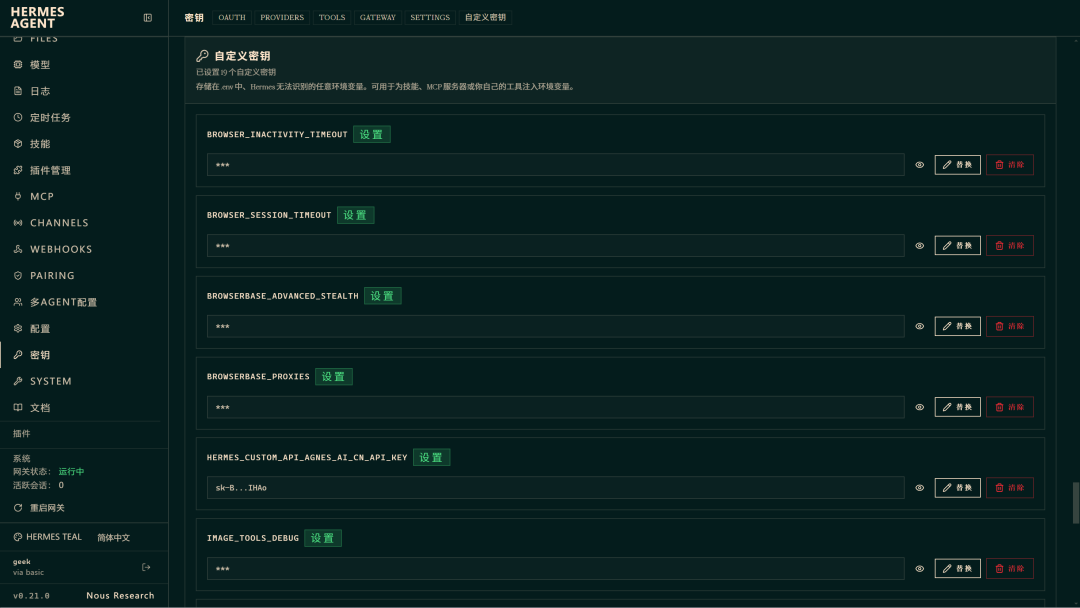Open MCP plug icon
Image resolution: width=1080 pixels, height=608 pixels.
point(18,196)
